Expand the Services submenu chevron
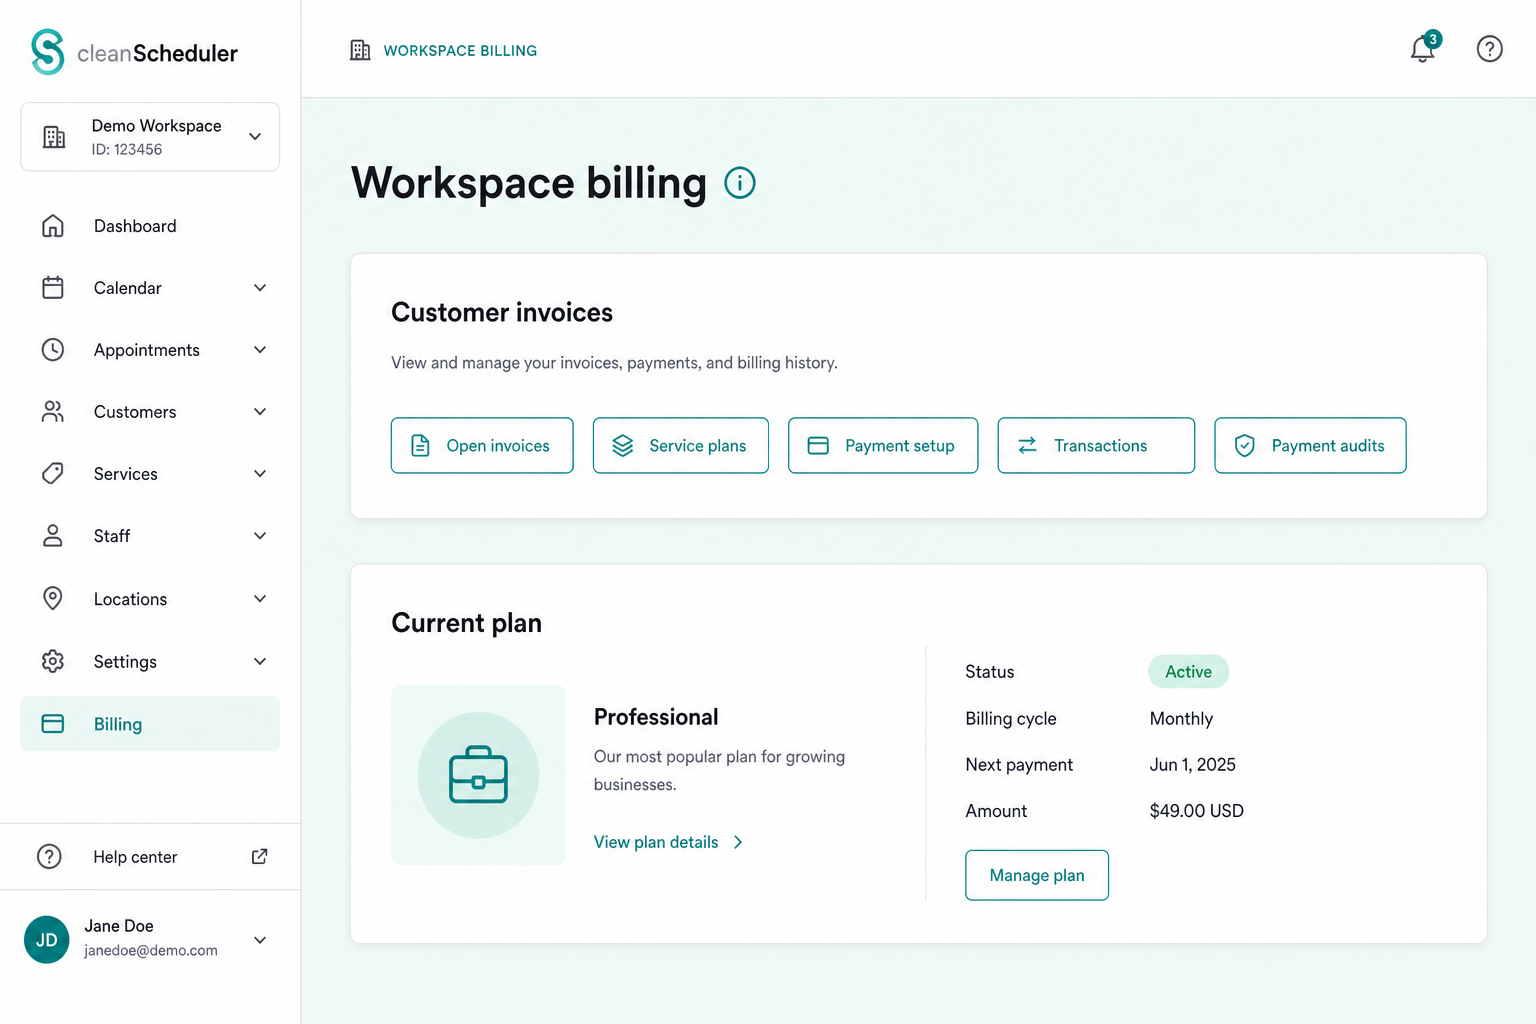Image resolution: width=1536 pixels, height=1024 pixels. click(260, 474)
